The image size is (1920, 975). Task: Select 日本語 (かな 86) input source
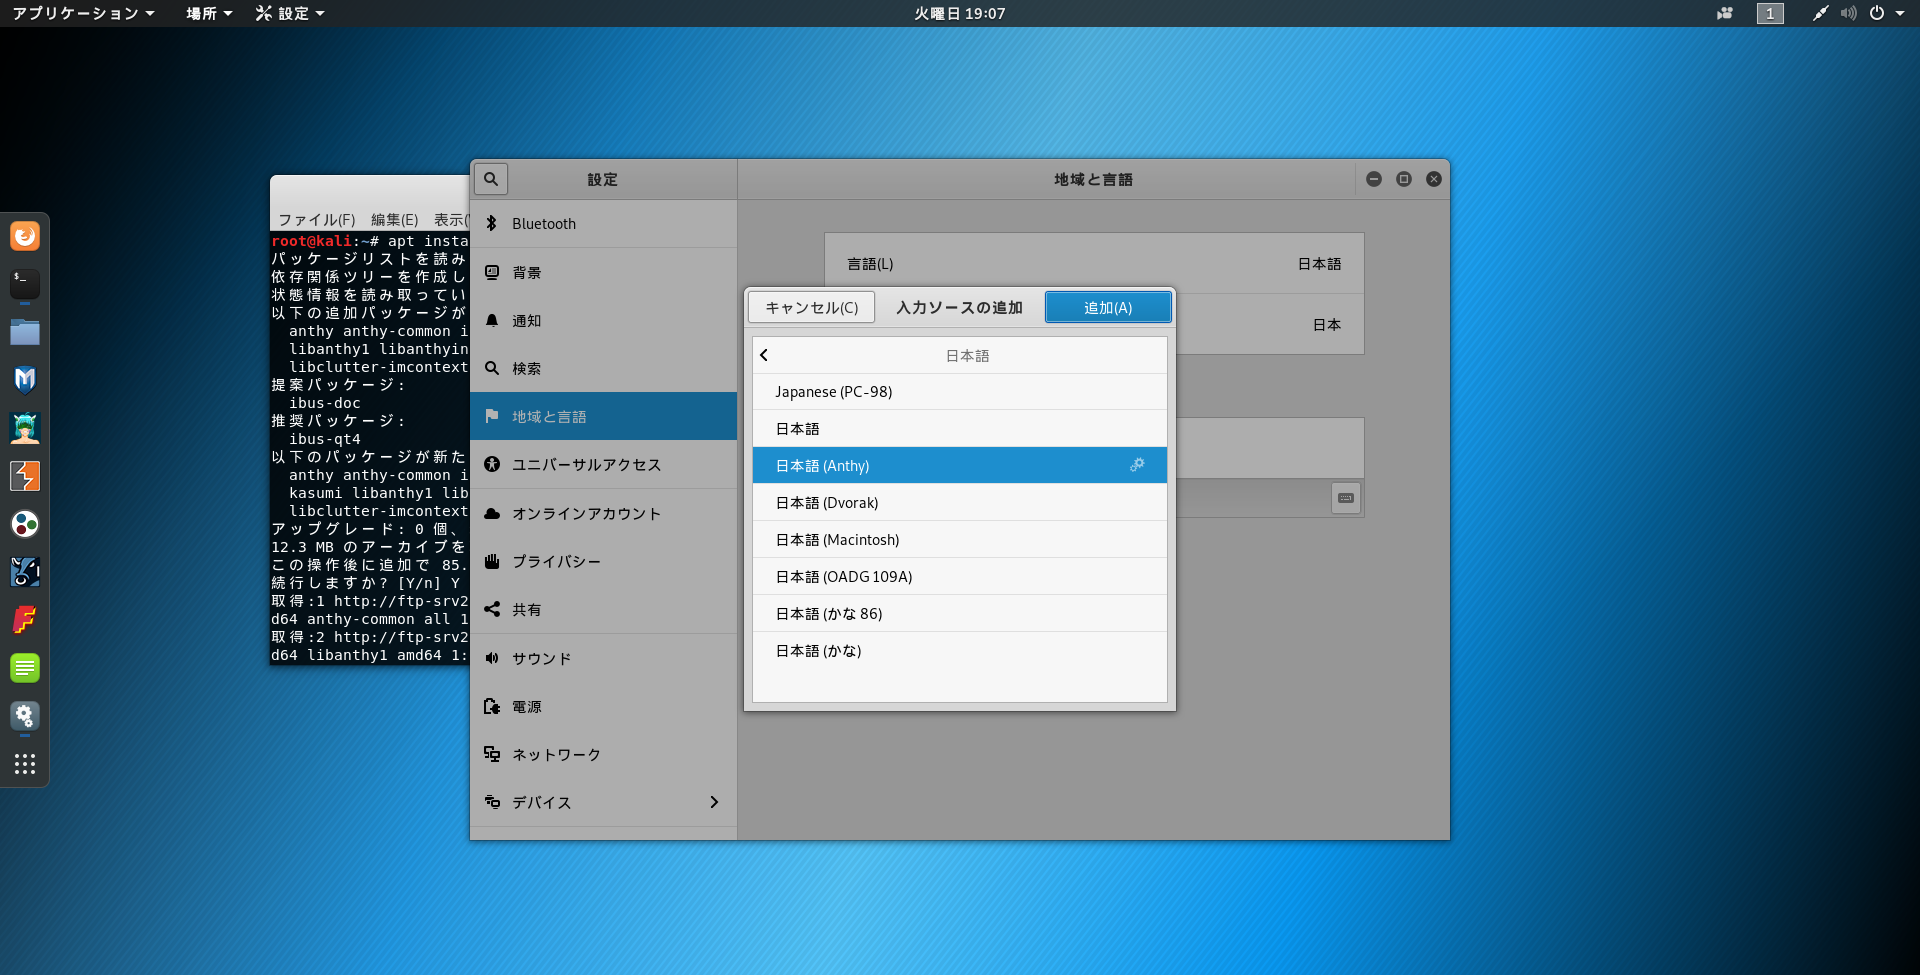[960, 614]
